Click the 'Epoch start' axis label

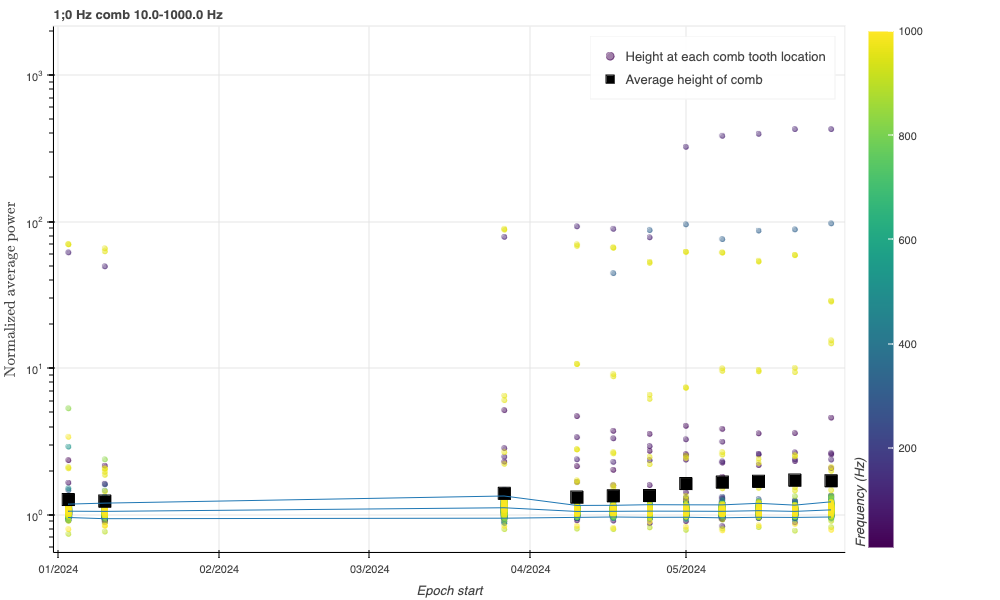point(450,590)
